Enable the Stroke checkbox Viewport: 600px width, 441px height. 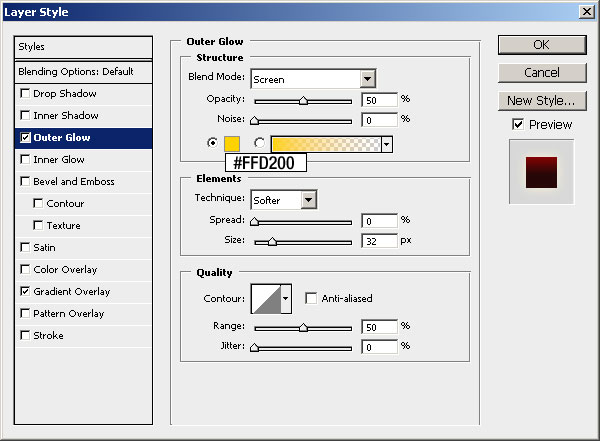(25, 335)
